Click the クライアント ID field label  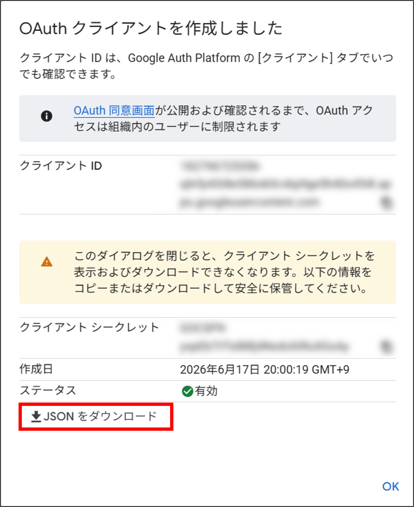(x=61, y=166)
